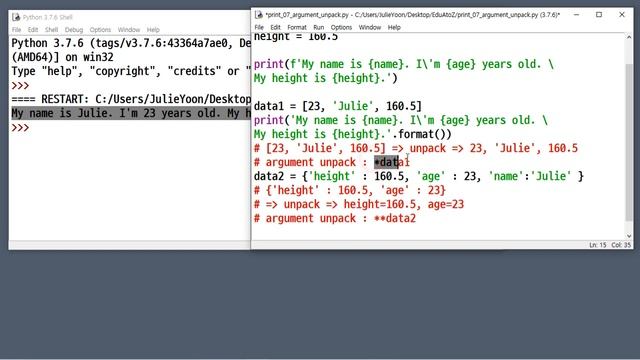Screen dimensions: 640x360
Task: Minimize the editor window
Action: pyautogui.click(x=576, y=15)
